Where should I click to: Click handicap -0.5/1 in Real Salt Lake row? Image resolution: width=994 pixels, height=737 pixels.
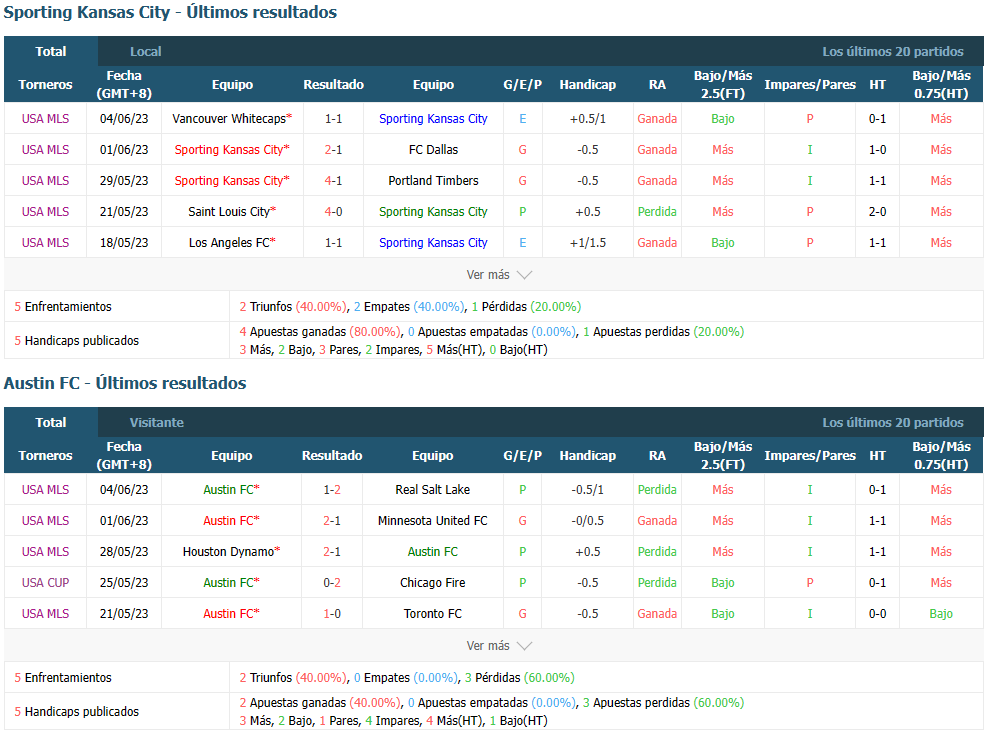tap(588, 490)
